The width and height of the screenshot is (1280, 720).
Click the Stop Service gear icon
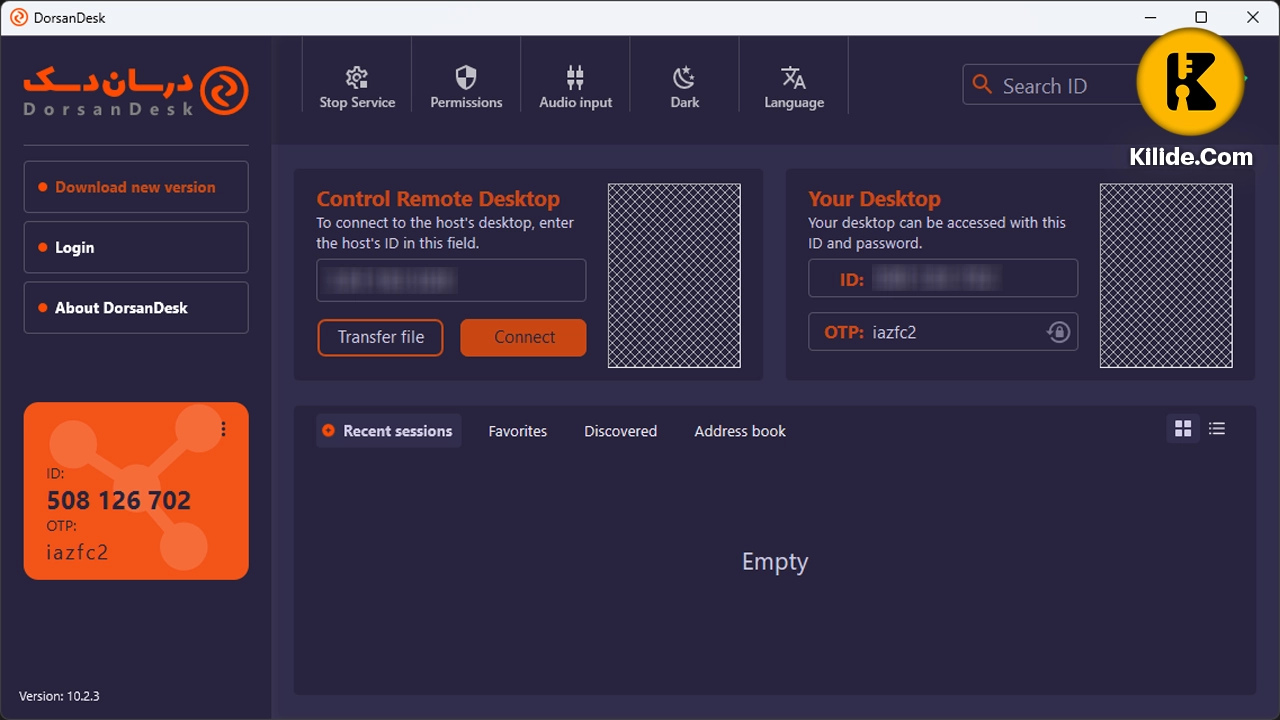pyautogui.click(x=357, y=77)
